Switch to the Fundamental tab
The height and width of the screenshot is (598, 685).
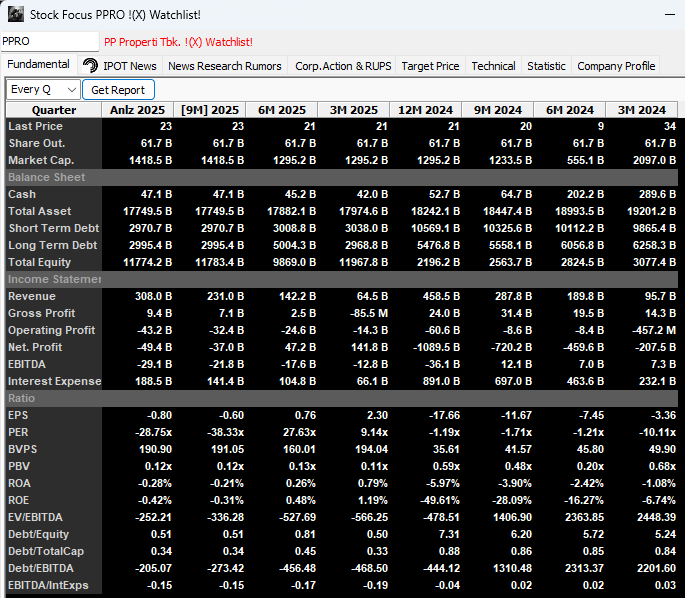coord(38,65)
